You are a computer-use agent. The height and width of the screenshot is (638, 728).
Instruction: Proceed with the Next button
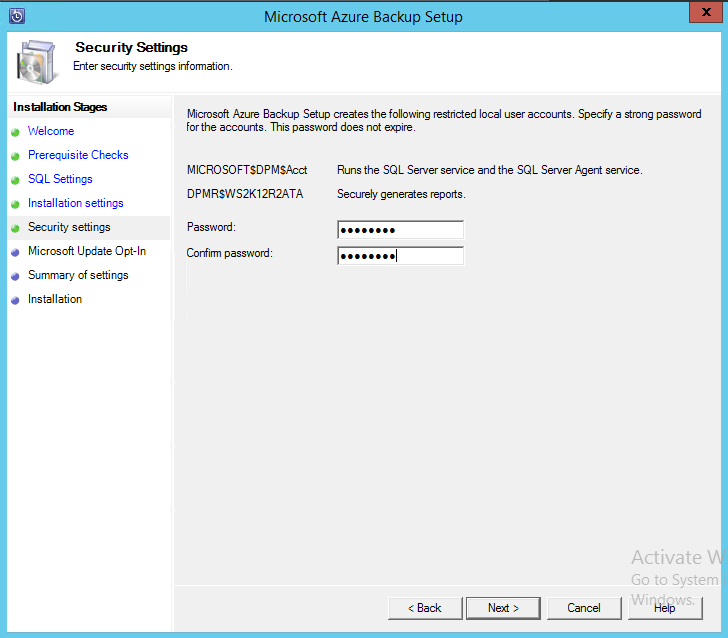pos(503,608)
